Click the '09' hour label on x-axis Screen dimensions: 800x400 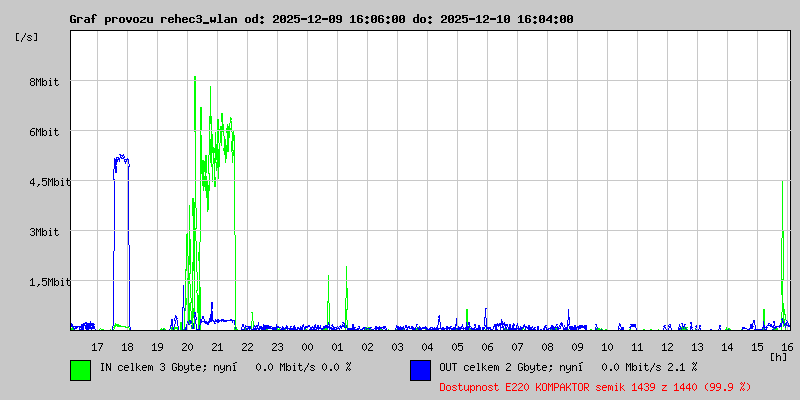click(x=578, y=347)
